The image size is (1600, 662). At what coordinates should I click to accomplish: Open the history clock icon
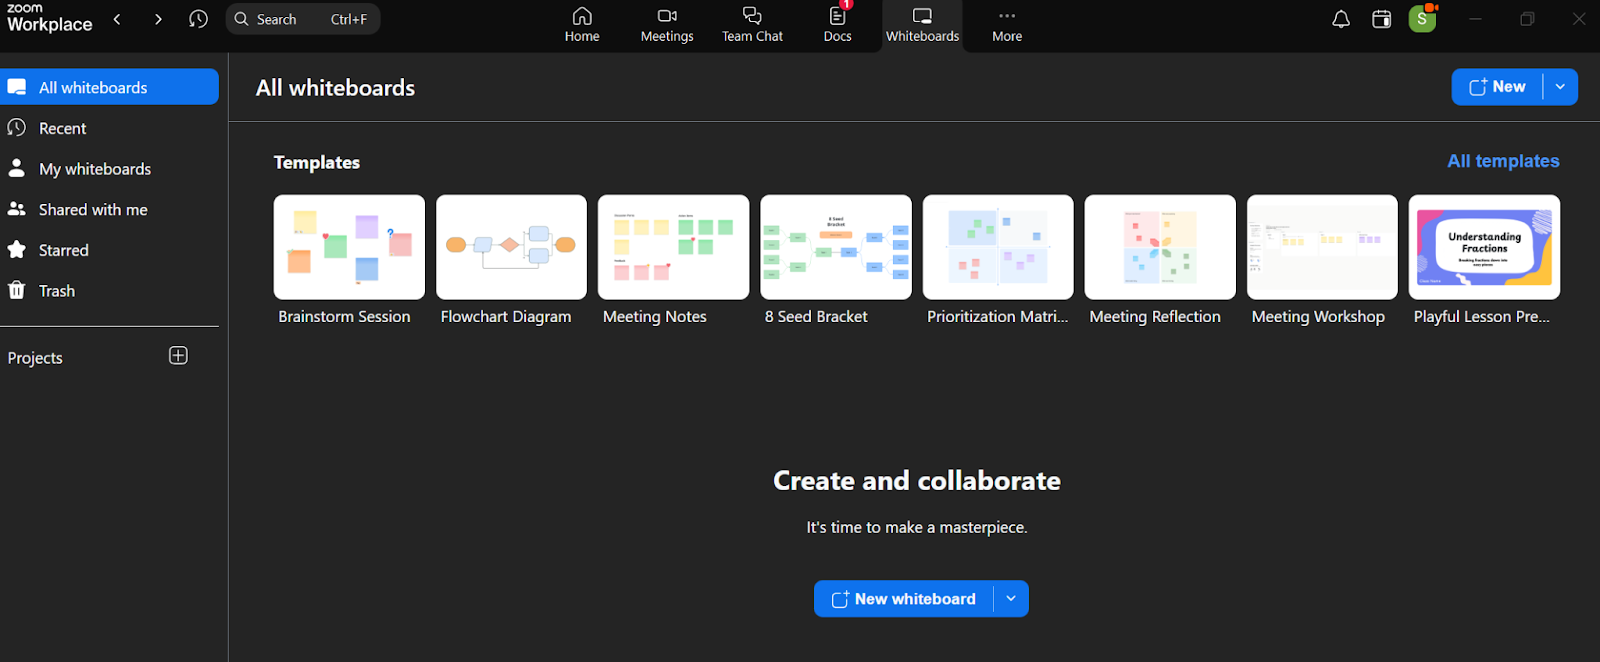198,19
